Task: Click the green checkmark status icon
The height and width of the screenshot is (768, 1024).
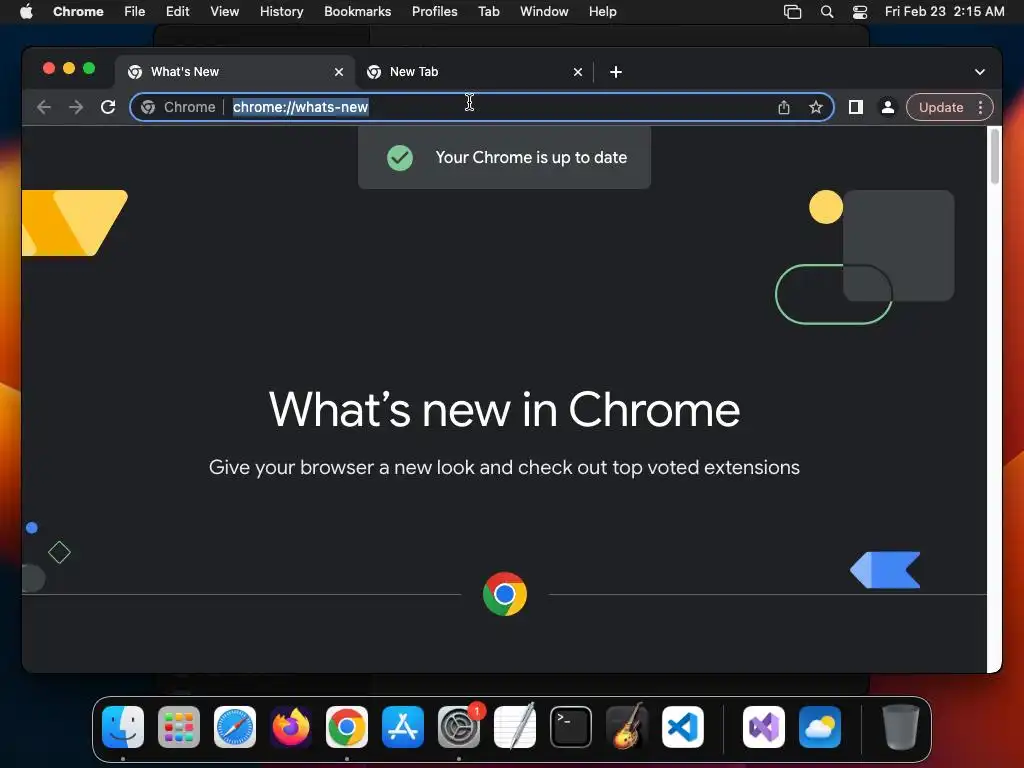Action: click(x=400, y=157)
